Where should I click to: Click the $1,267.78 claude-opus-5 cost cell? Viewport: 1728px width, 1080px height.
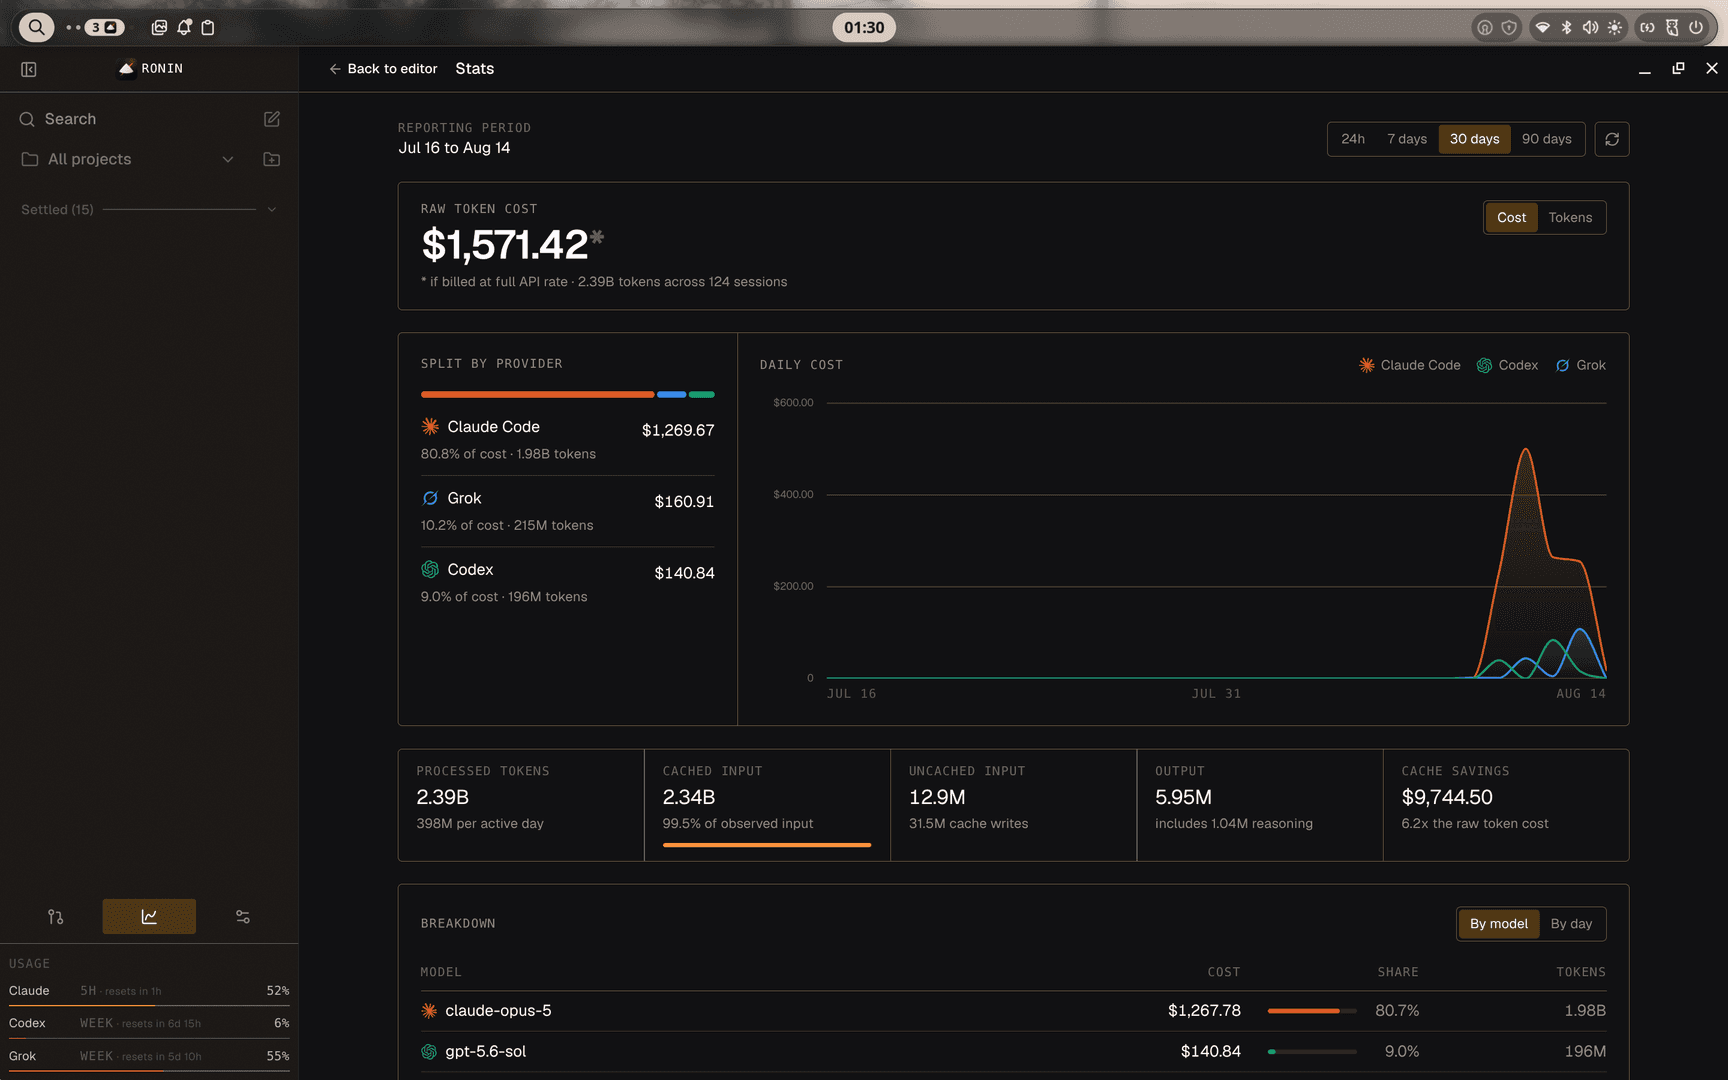(x=1204, y=1011)
